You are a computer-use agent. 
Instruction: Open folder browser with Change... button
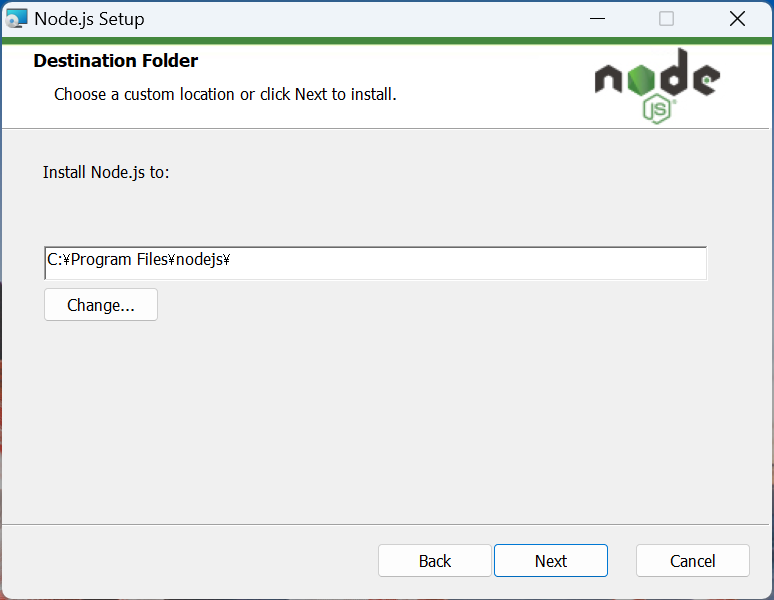tap(101, 305)
